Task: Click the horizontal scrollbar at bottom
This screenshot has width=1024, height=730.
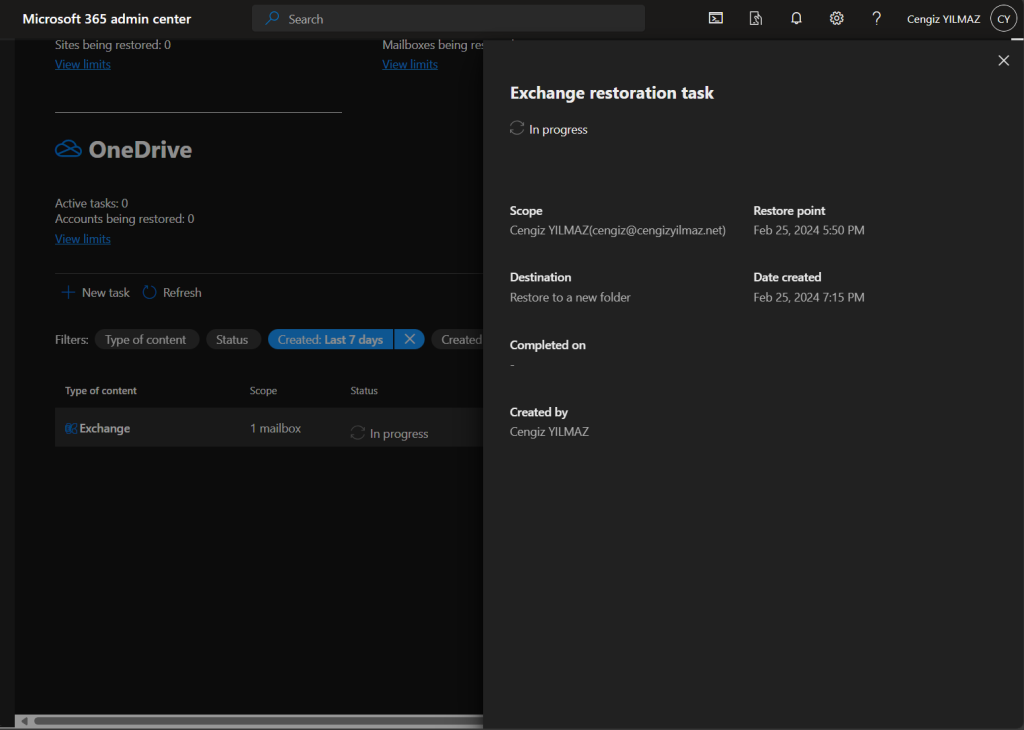Action: coord(250,720)
